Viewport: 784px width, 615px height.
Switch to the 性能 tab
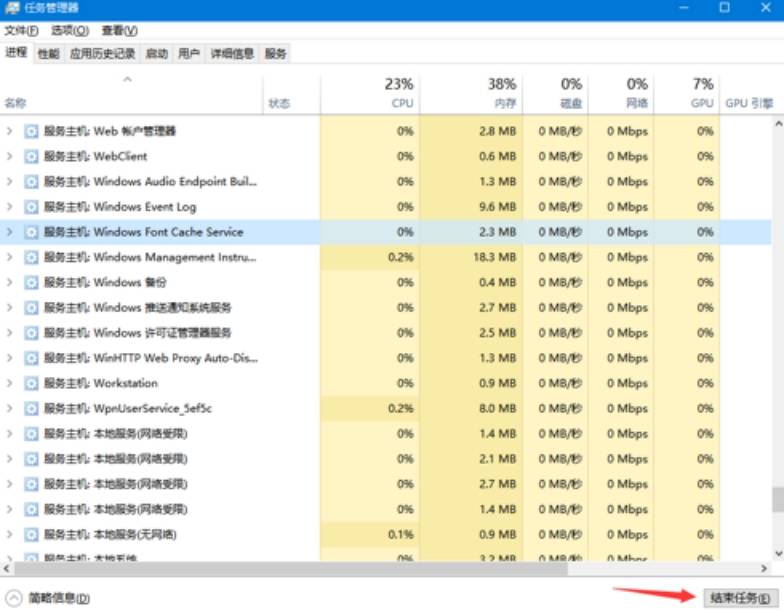(x=48, y=54)
